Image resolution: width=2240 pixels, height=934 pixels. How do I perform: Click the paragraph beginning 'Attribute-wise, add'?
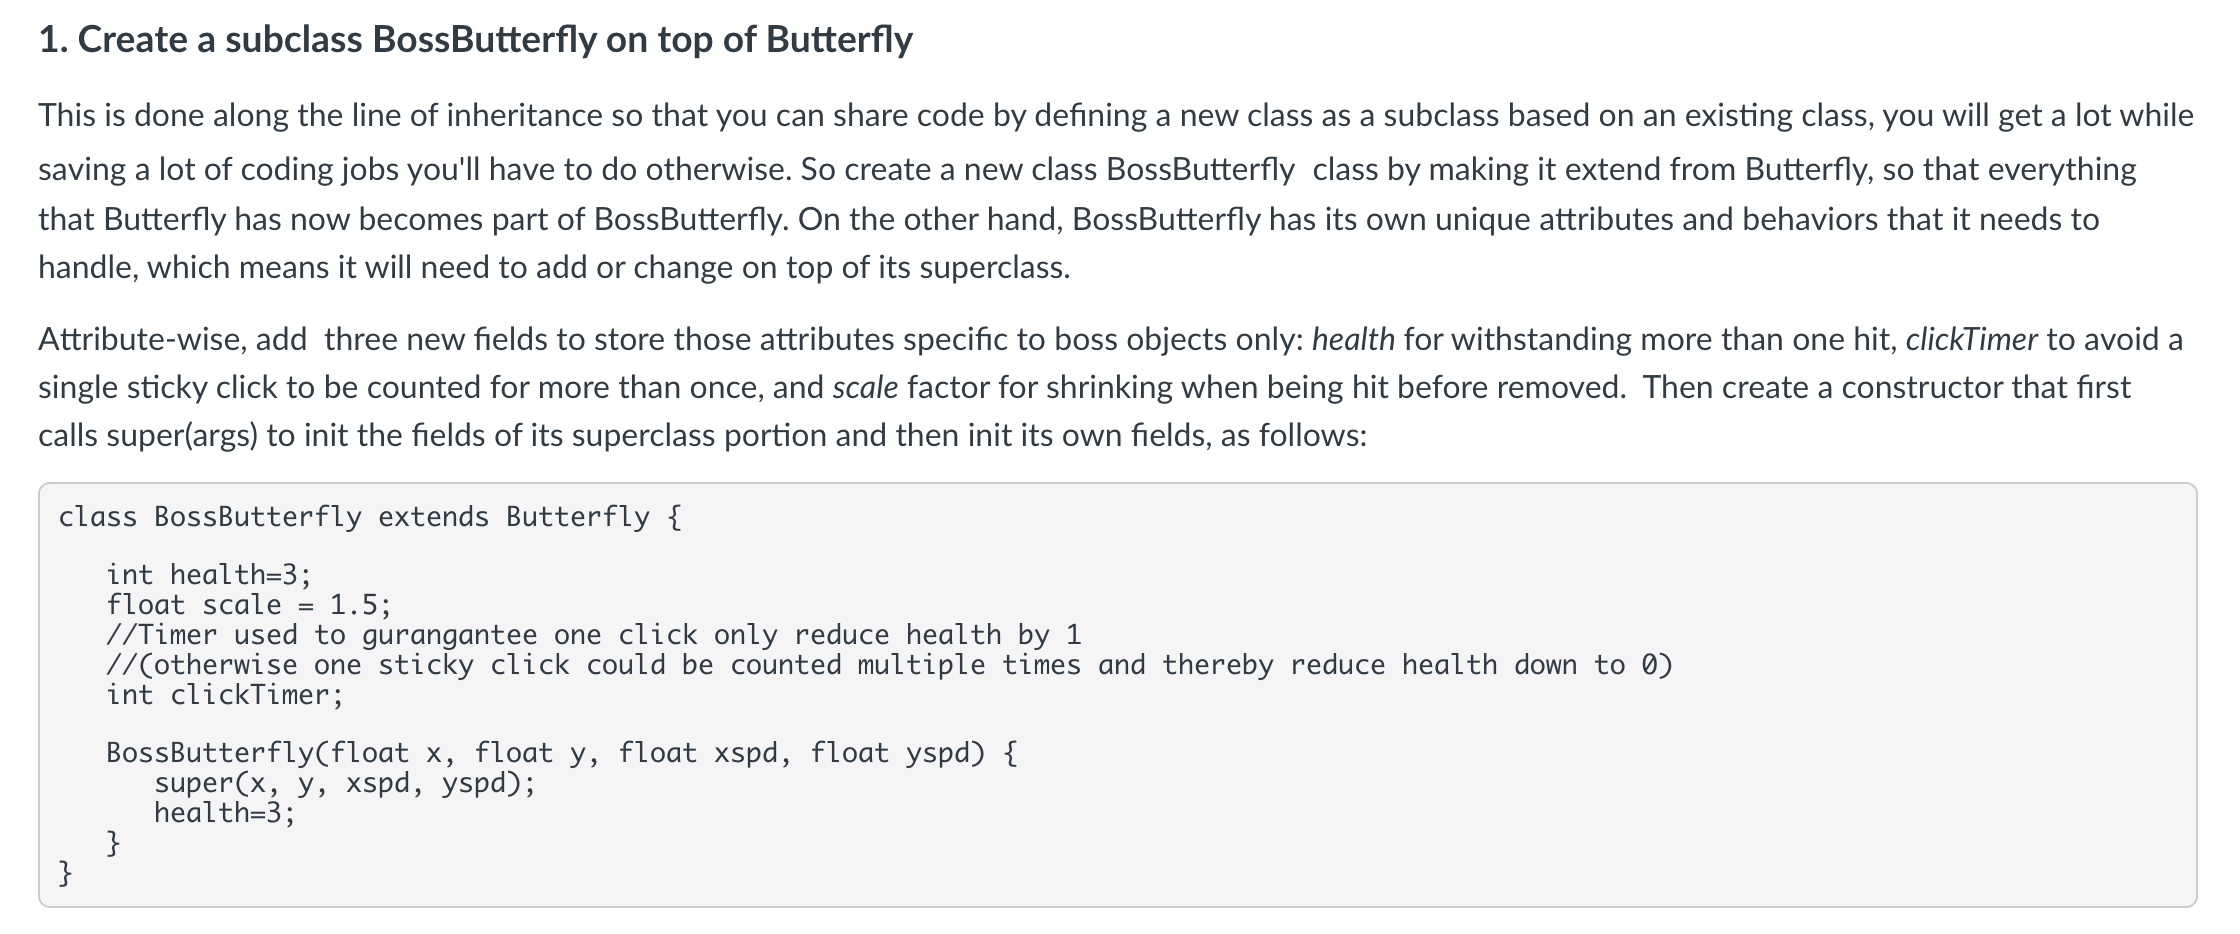click(x=1110, y=388)
